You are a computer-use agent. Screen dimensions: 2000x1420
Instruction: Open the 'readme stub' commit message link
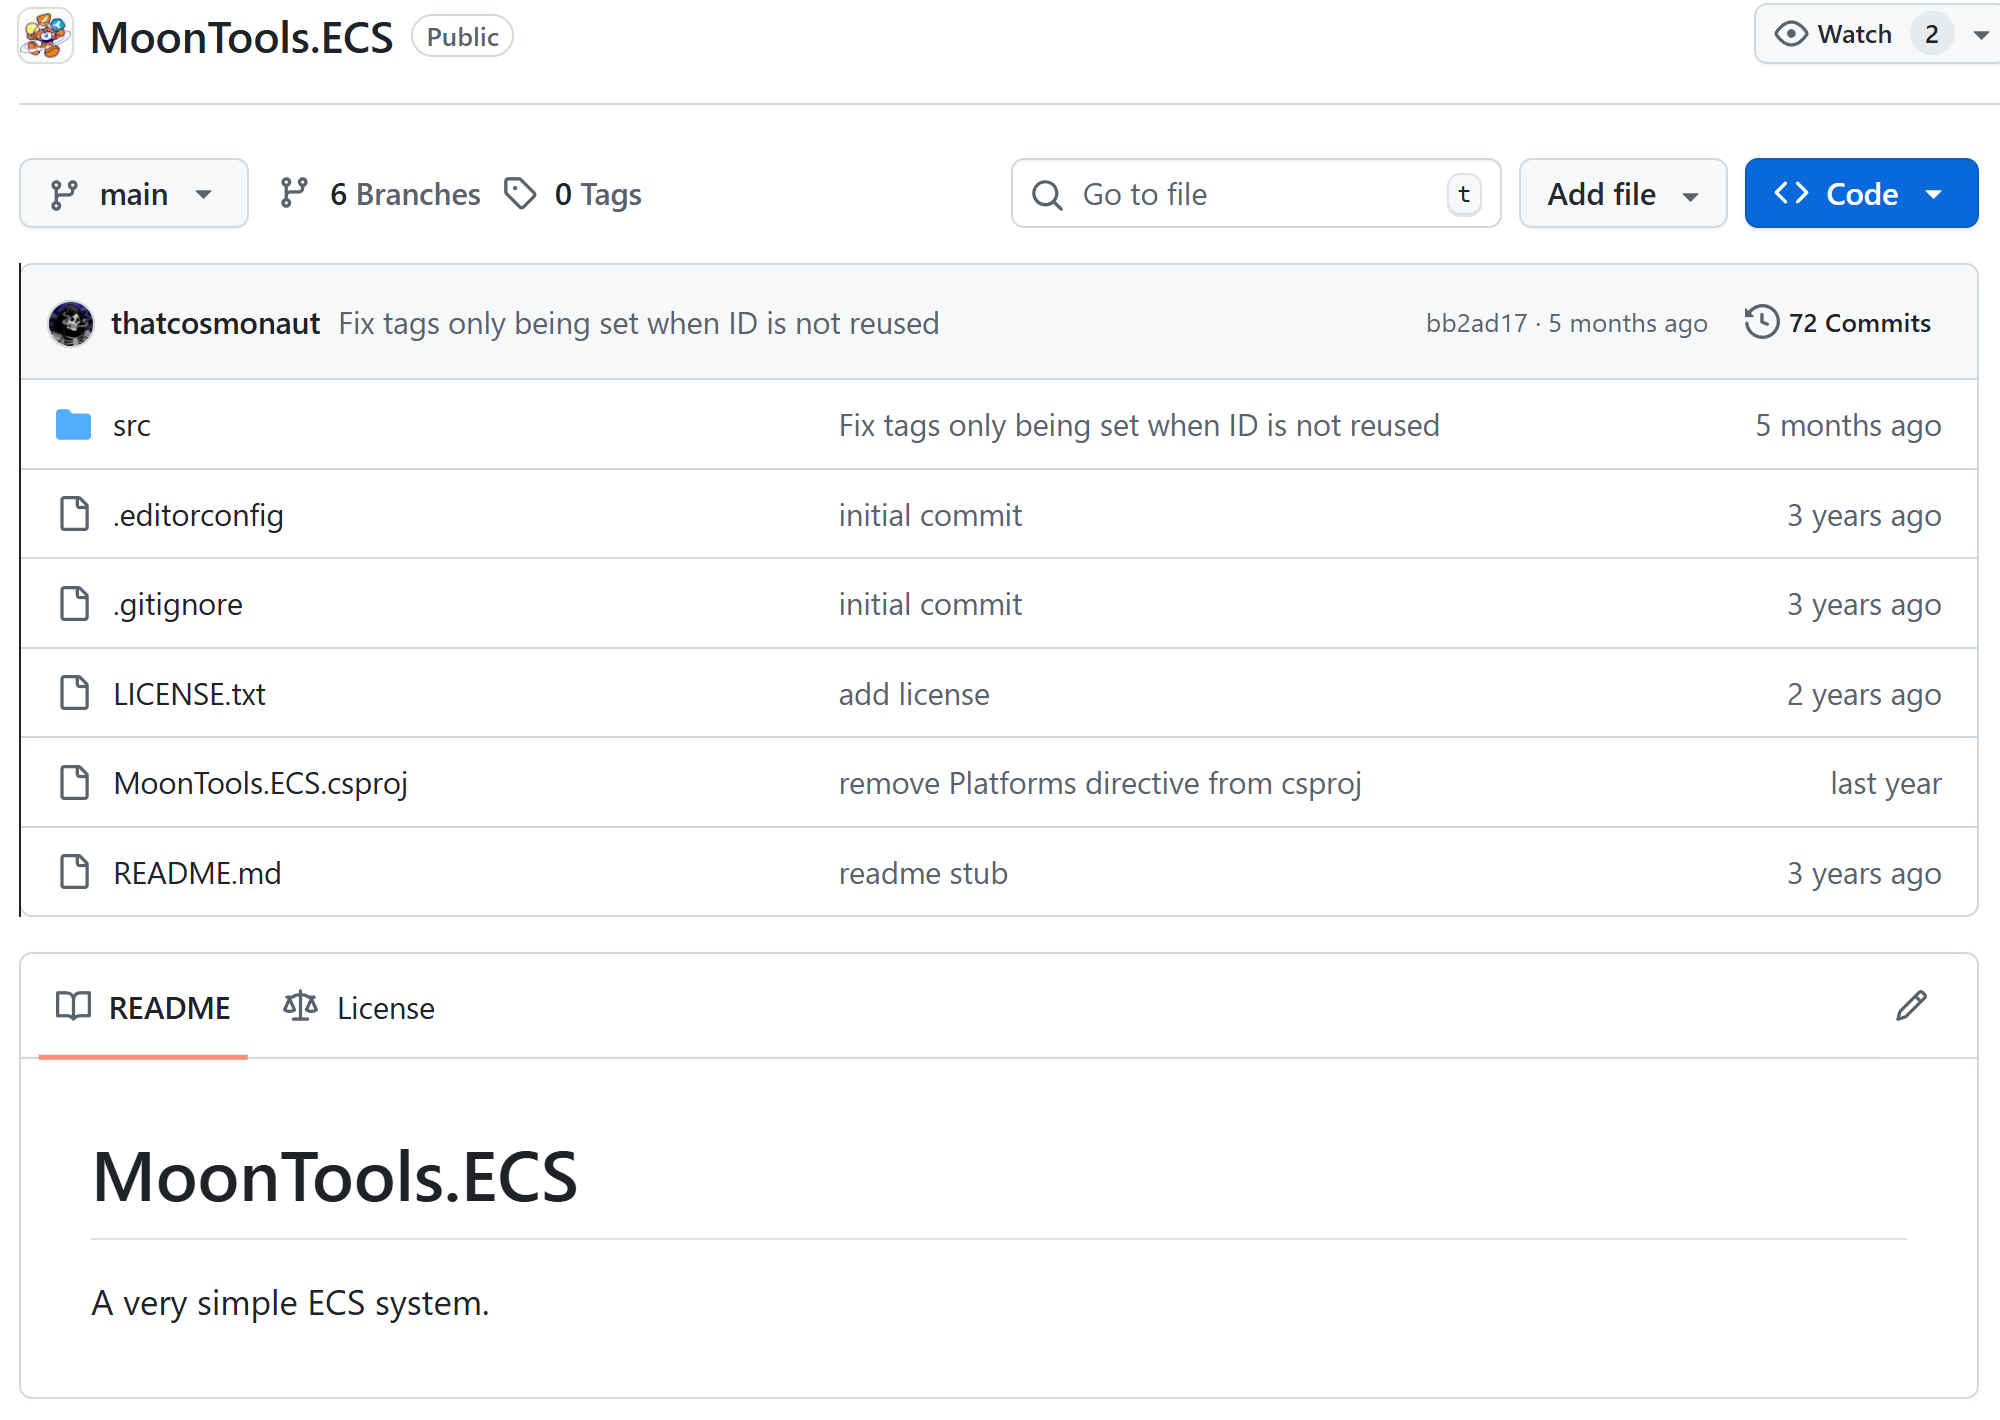tap(922, 873)
